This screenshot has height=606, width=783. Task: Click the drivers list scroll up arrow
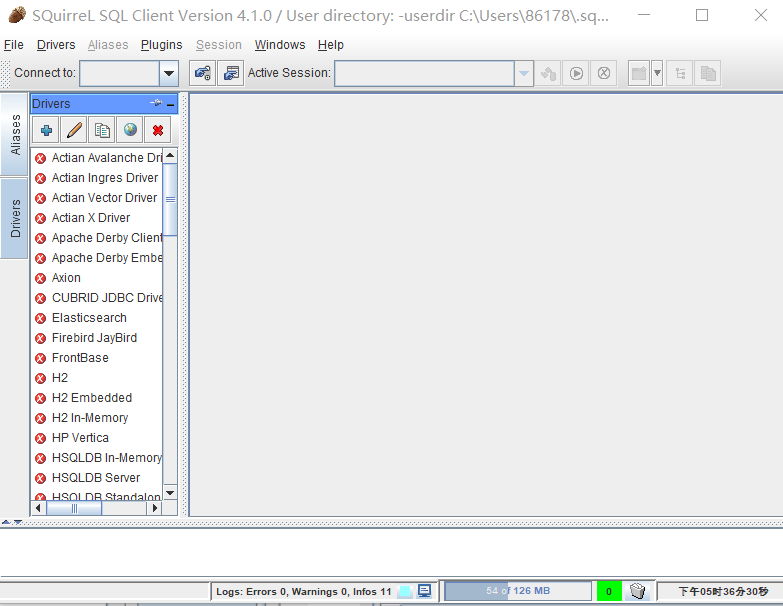tap(170, 156)
